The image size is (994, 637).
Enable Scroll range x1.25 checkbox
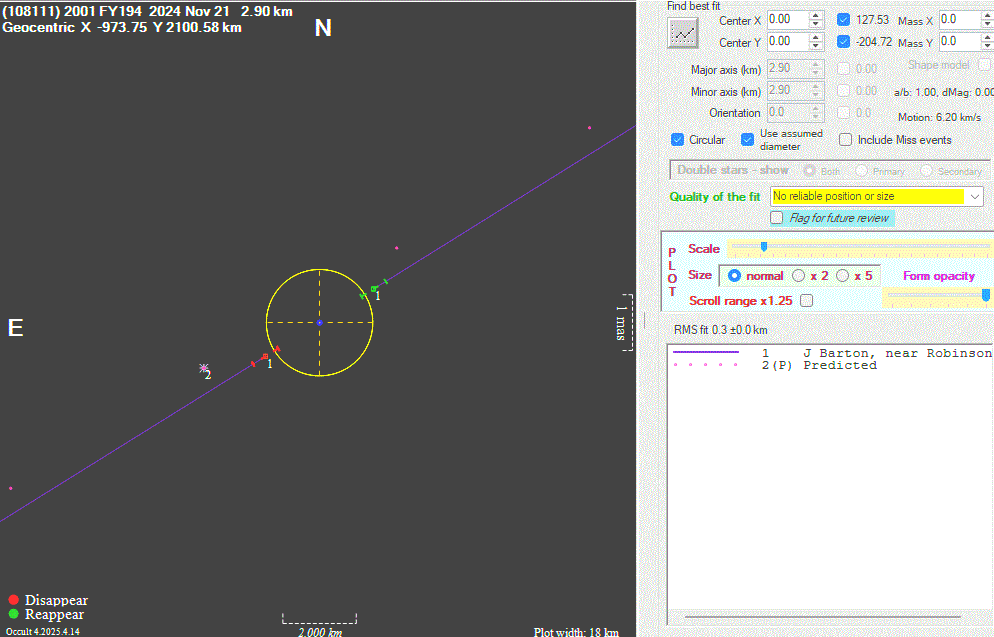tap(806, 300)
